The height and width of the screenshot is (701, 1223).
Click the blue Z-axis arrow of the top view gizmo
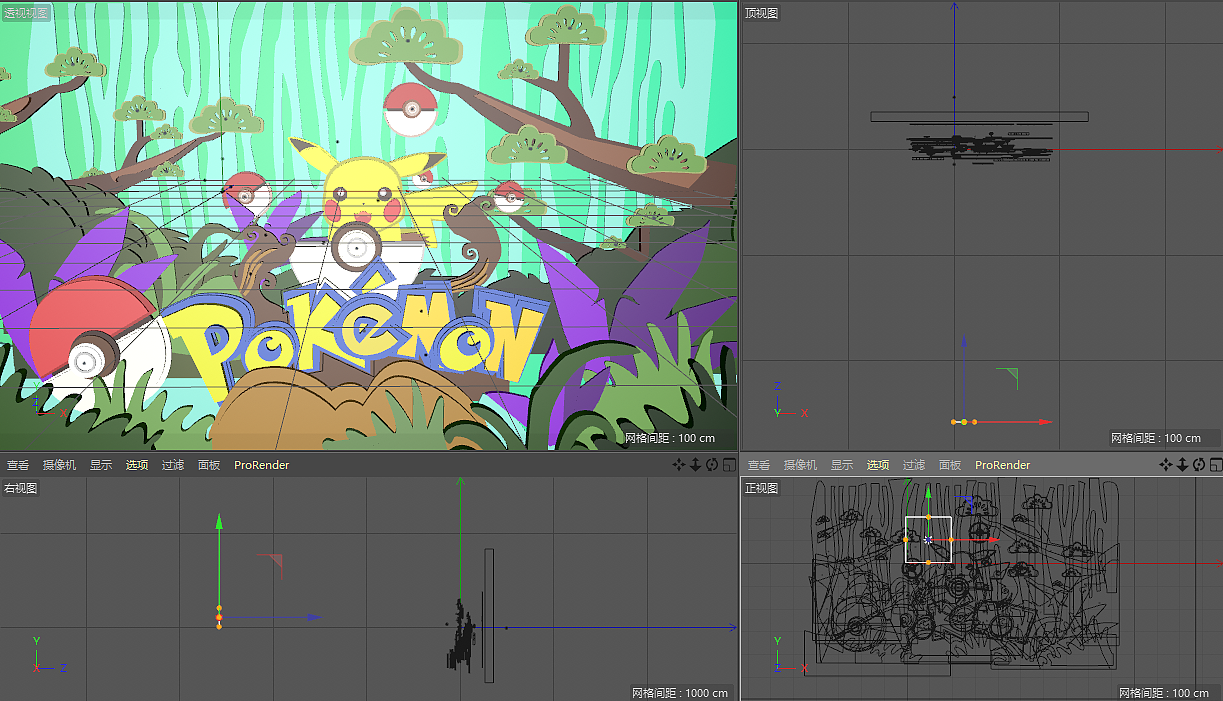click(x=964, y=343)
